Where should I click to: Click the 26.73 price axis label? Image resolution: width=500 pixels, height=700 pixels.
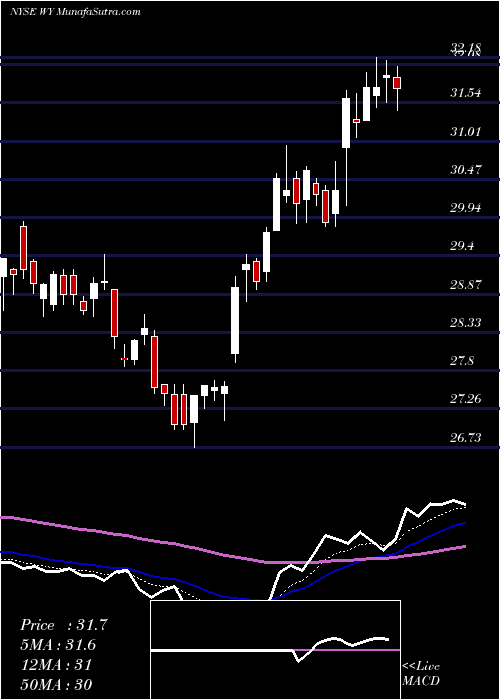(x=466, y=438)
